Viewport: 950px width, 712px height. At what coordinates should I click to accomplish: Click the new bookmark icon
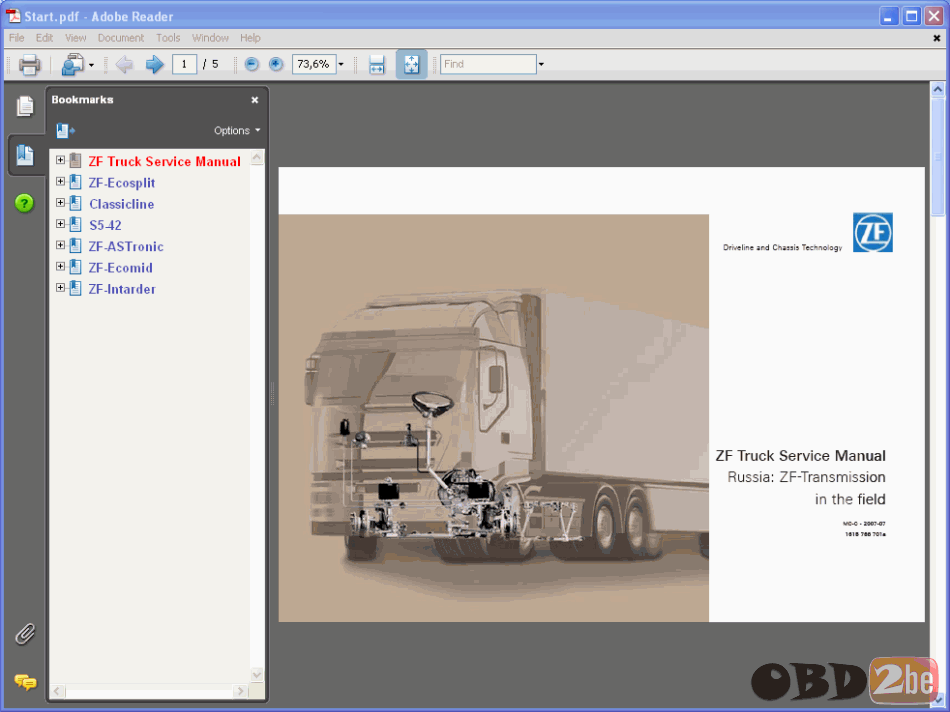(x=65, y=130)
